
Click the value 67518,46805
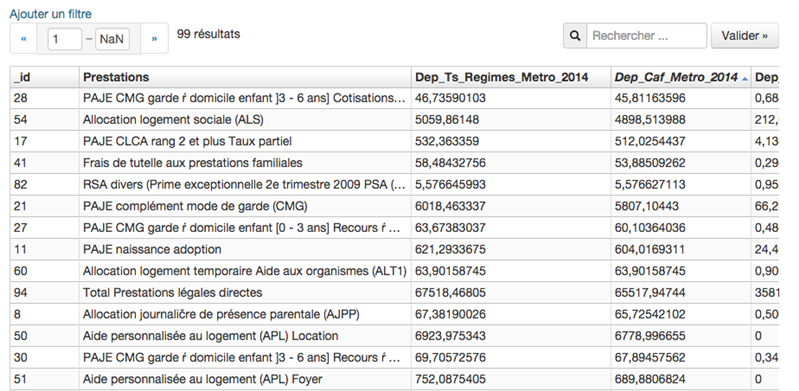click(450, 293)
